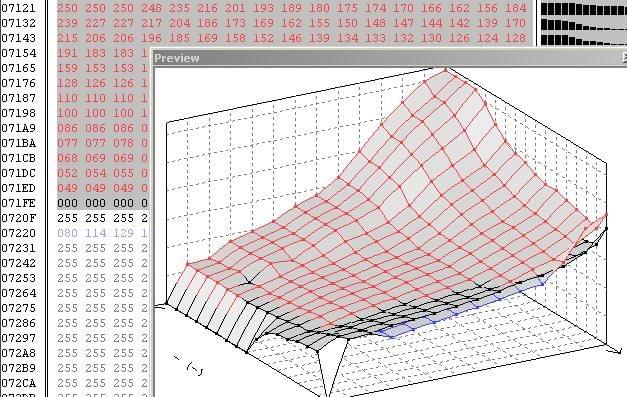The height and width of the screenshot is (397, 627).
Task: Click the bar graph beside row 07143
Action: pyautogui.click(x=583, y=40)
